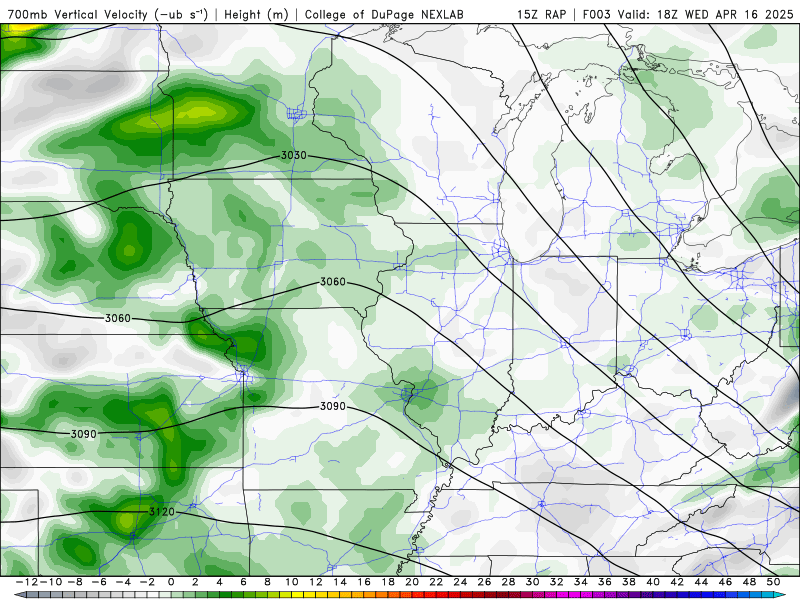Click the 0 value on the color scale
The height and width of the screenshot is (600, 800).
click(171, 582)
